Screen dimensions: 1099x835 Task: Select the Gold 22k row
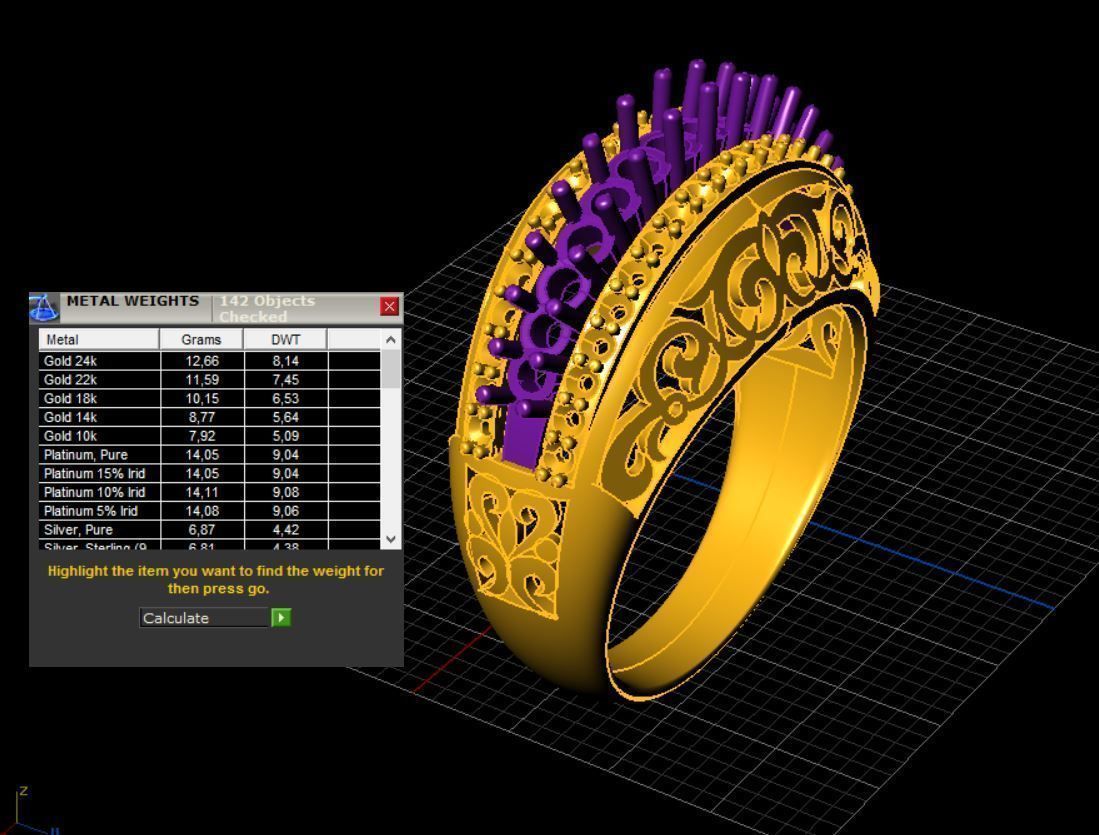(x=210, y=380)
